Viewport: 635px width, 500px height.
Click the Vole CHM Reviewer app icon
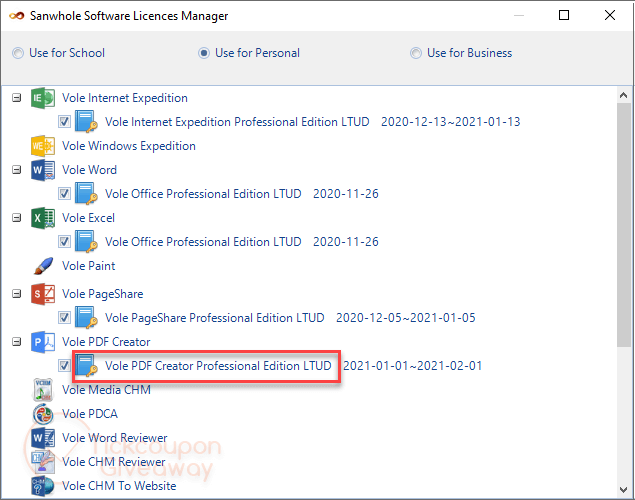[x=43, y=462]
